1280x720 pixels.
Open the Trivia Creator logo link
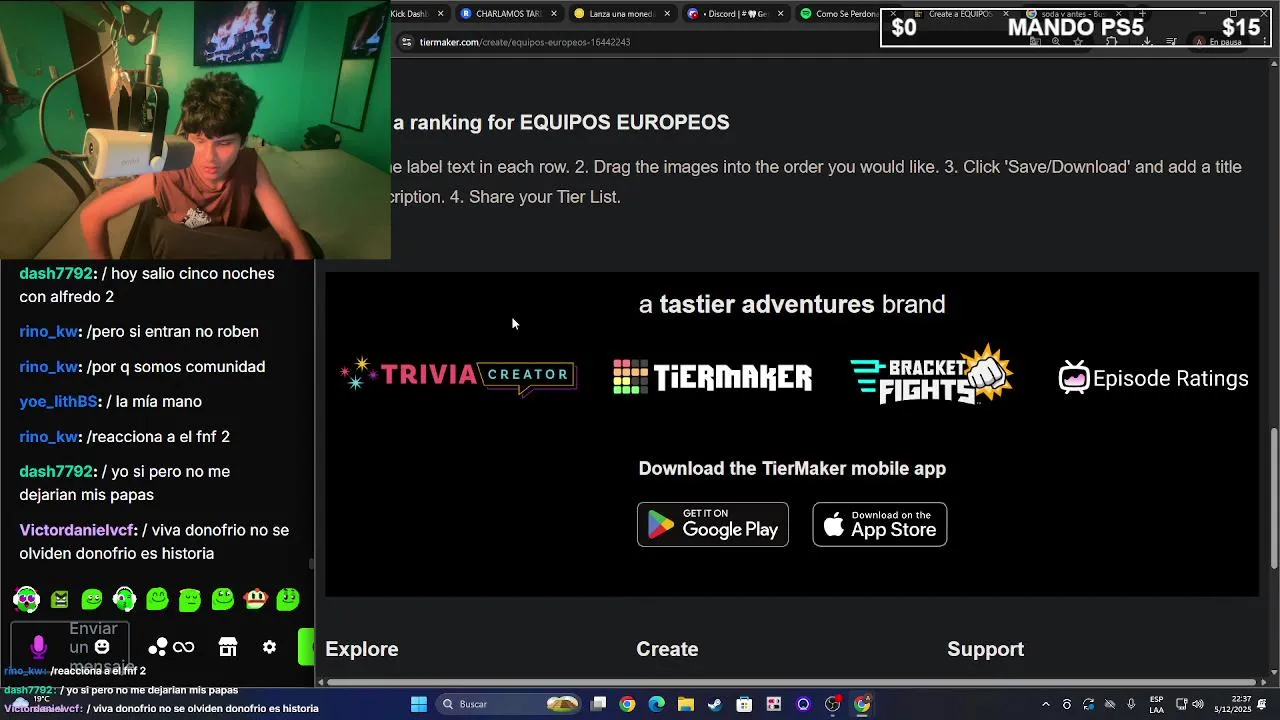pyautogui.click(x=458, y=376)
